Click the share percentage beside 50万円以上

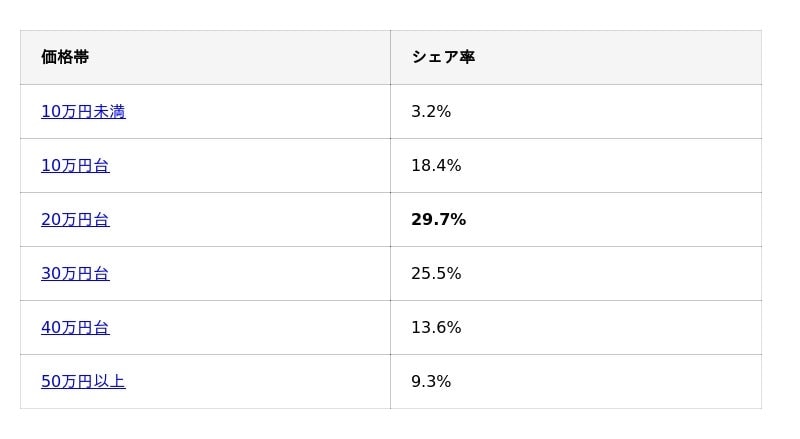(x=431, y=382)
